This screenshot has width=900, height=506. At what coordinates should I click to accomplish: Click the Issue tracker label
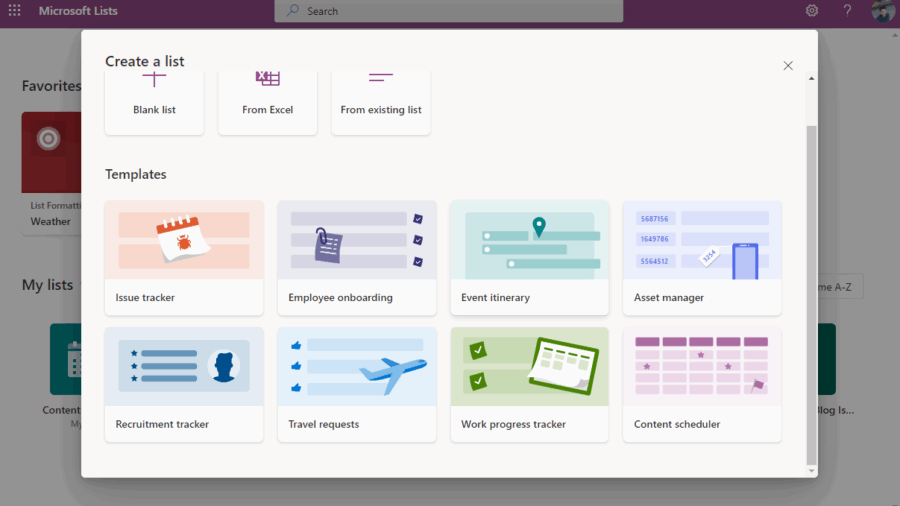145,297
